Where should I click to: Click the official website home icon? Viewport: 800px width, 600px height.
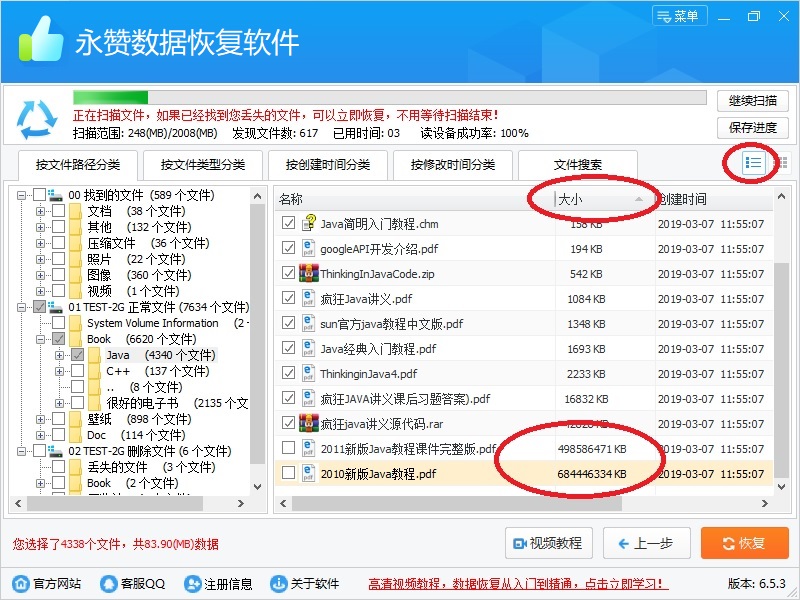pos(20,584)
